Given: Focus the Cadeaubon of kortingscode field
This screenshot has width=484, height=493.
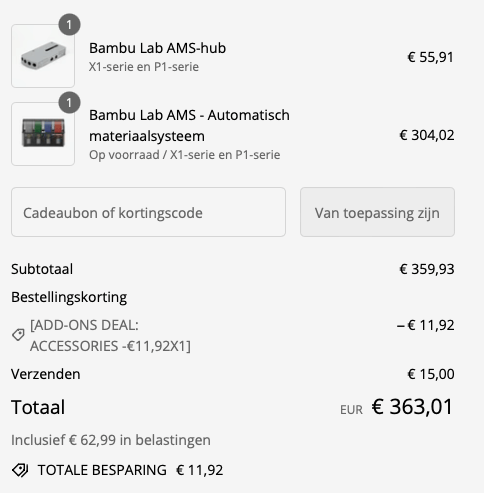Looking at the screenshot, I should pyautogui.click(x=148, y=212).
